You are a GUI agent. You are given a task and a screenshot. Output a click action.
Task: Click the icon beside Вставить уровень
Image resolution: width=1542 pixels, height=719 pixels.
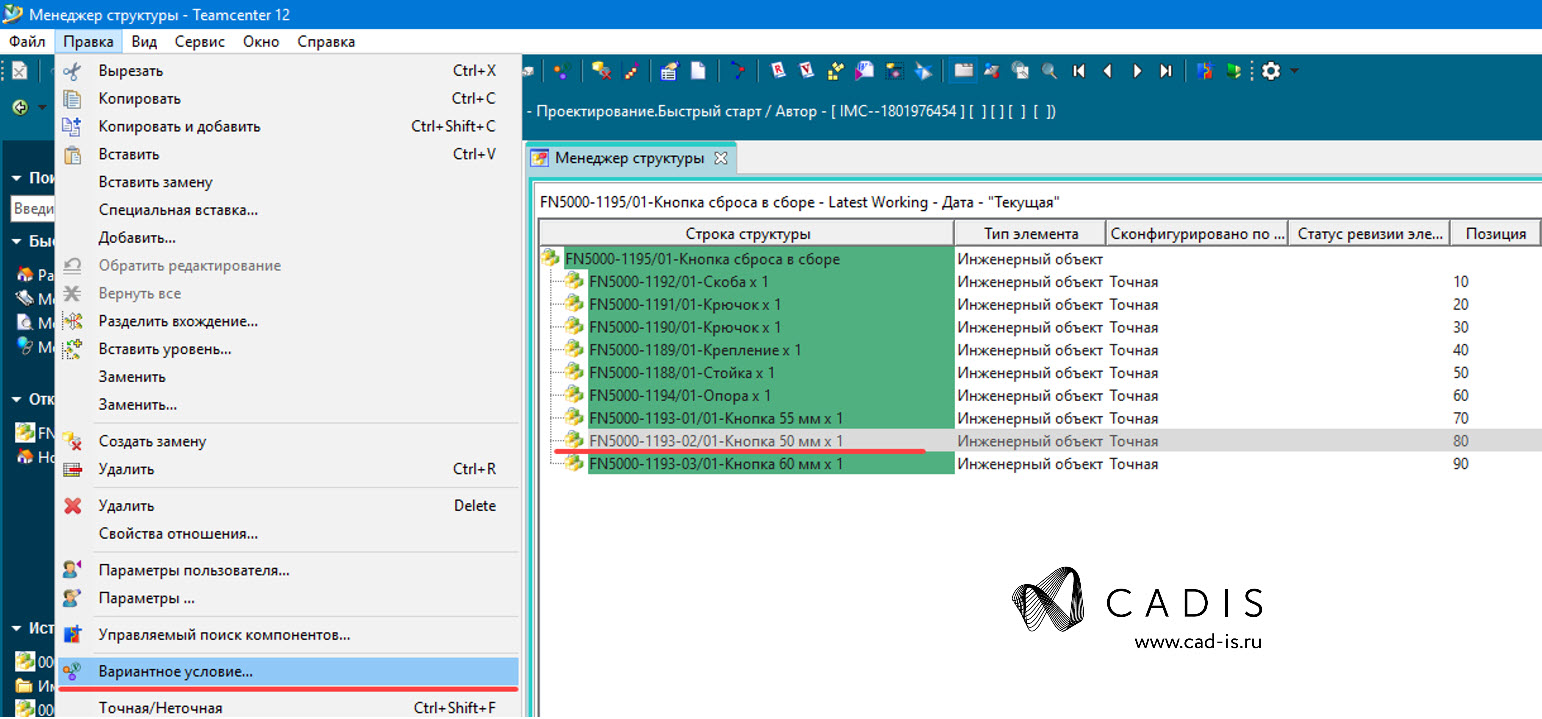pos(71,349)
